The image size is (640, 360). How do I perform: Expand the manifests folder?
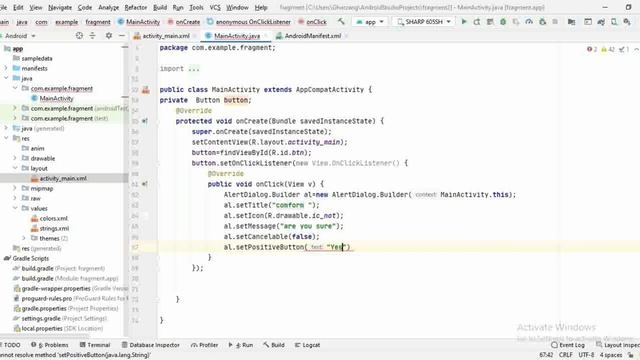tap(6, 68)
